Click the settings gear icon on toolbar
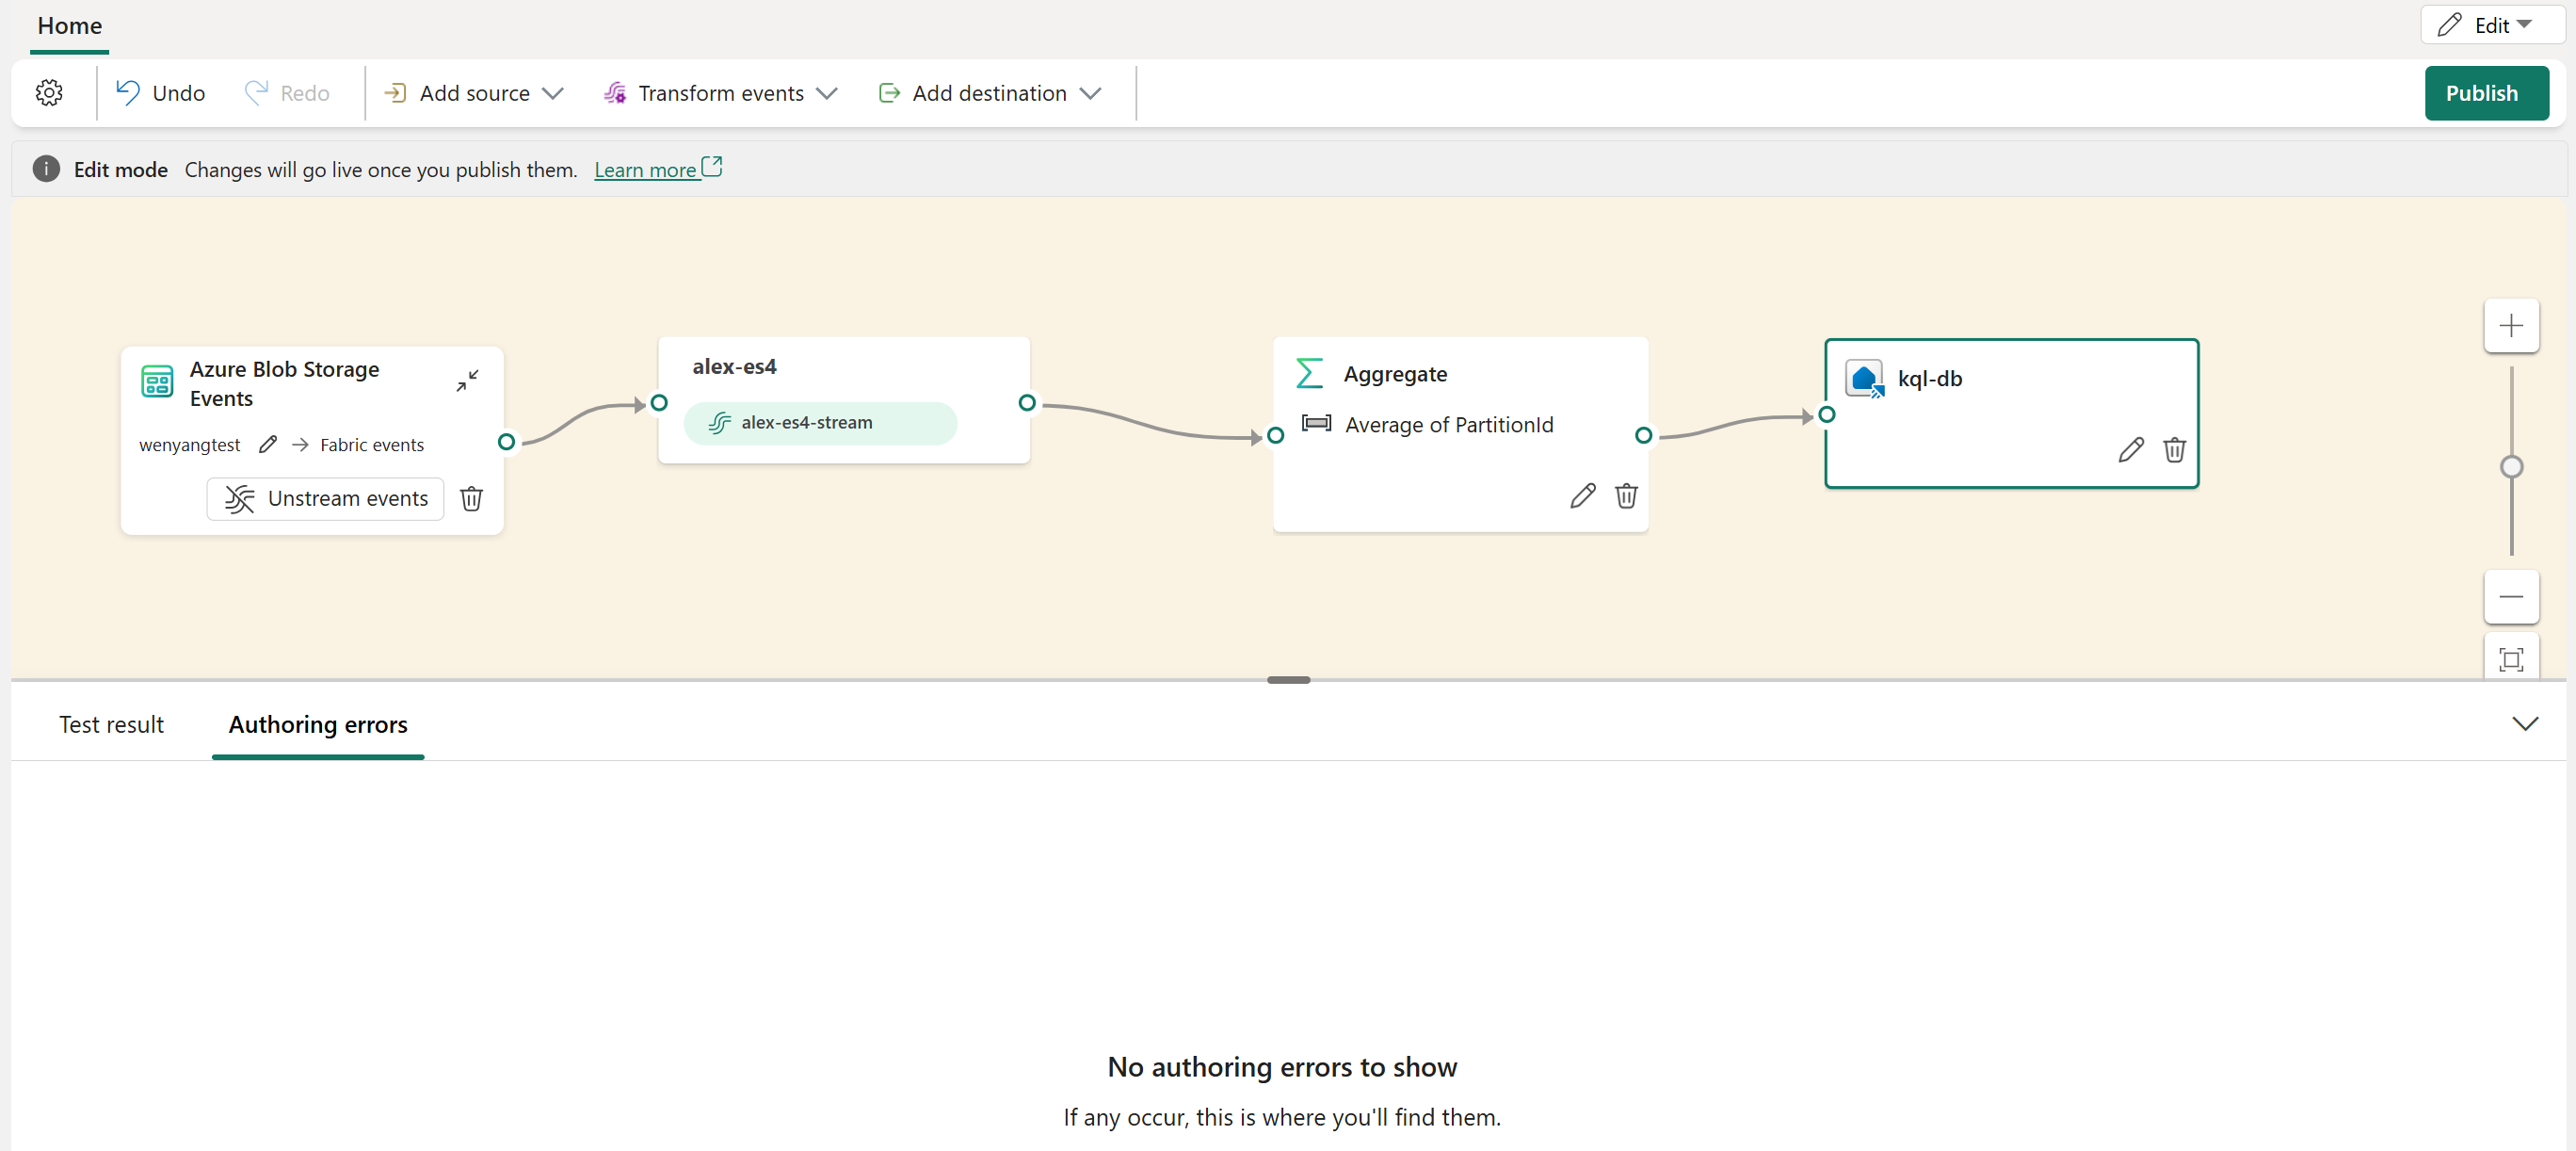The image size is (2576, 1151). pos(49,92)
